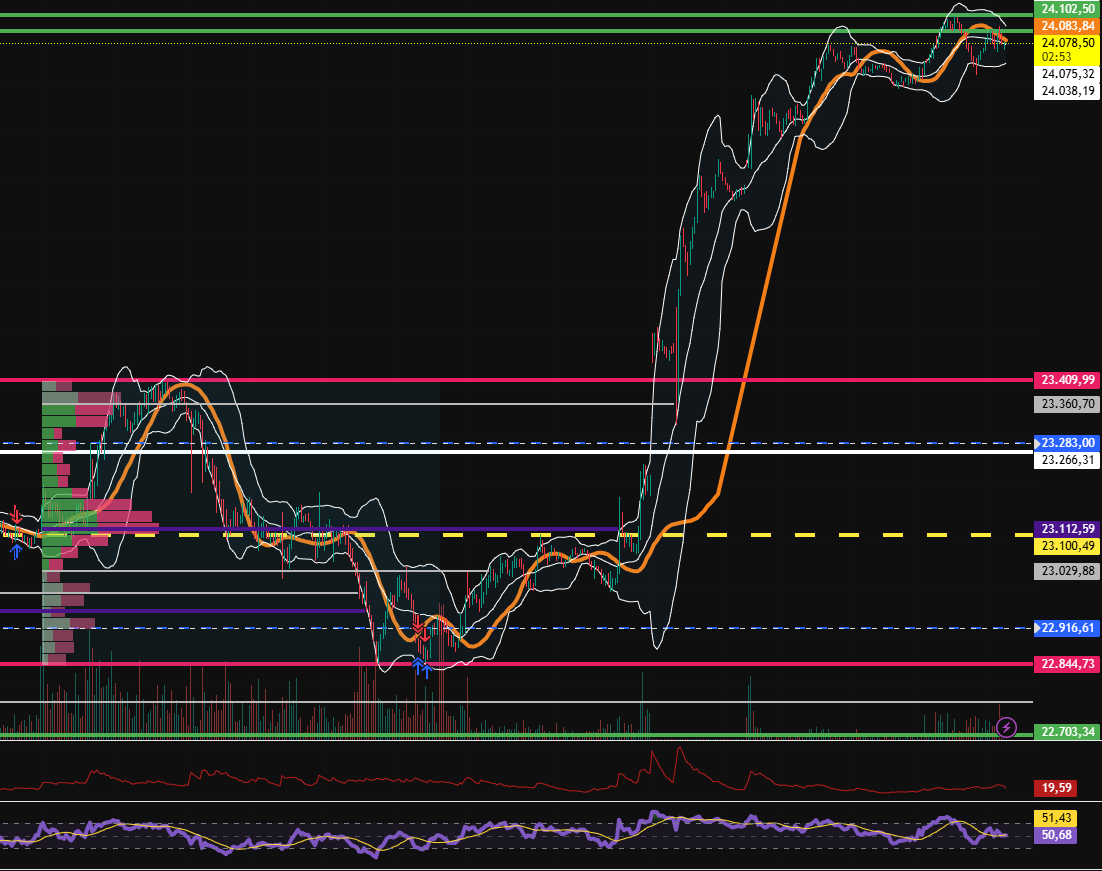The width and height of the screenshot is (1102, 871).
Task: Select the red down arrow at chart's left edge
Action: click(15, 516)
